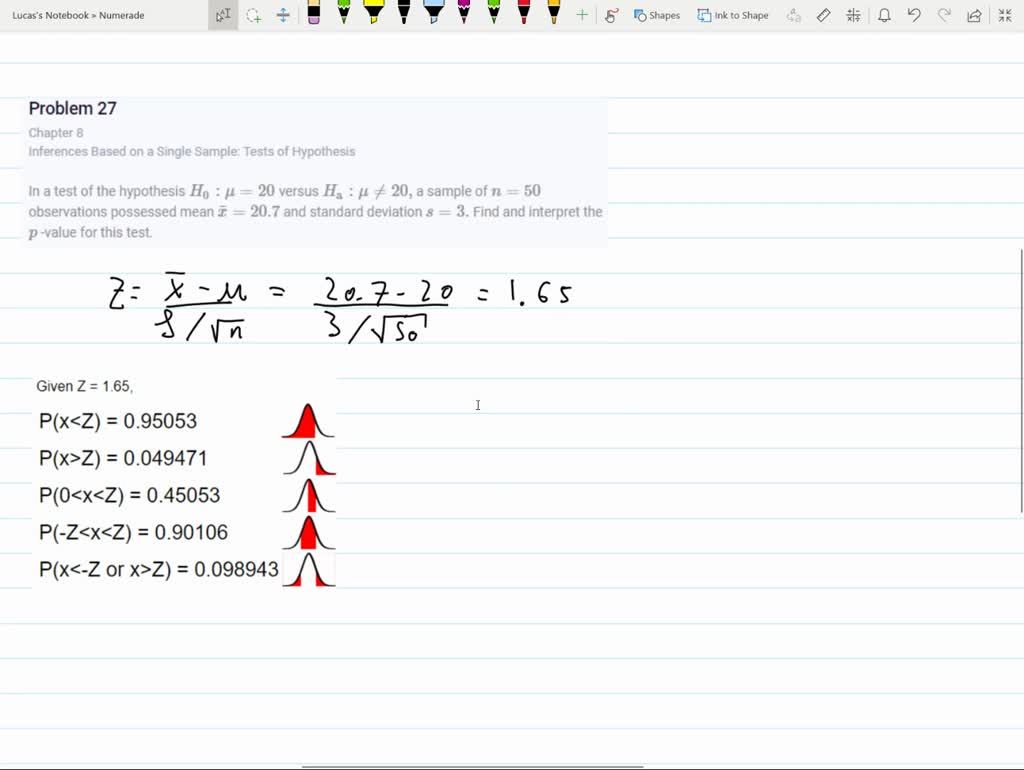Click the Undo button
The width and height of the screenshot is (1024, 770).
coord(915,15)
